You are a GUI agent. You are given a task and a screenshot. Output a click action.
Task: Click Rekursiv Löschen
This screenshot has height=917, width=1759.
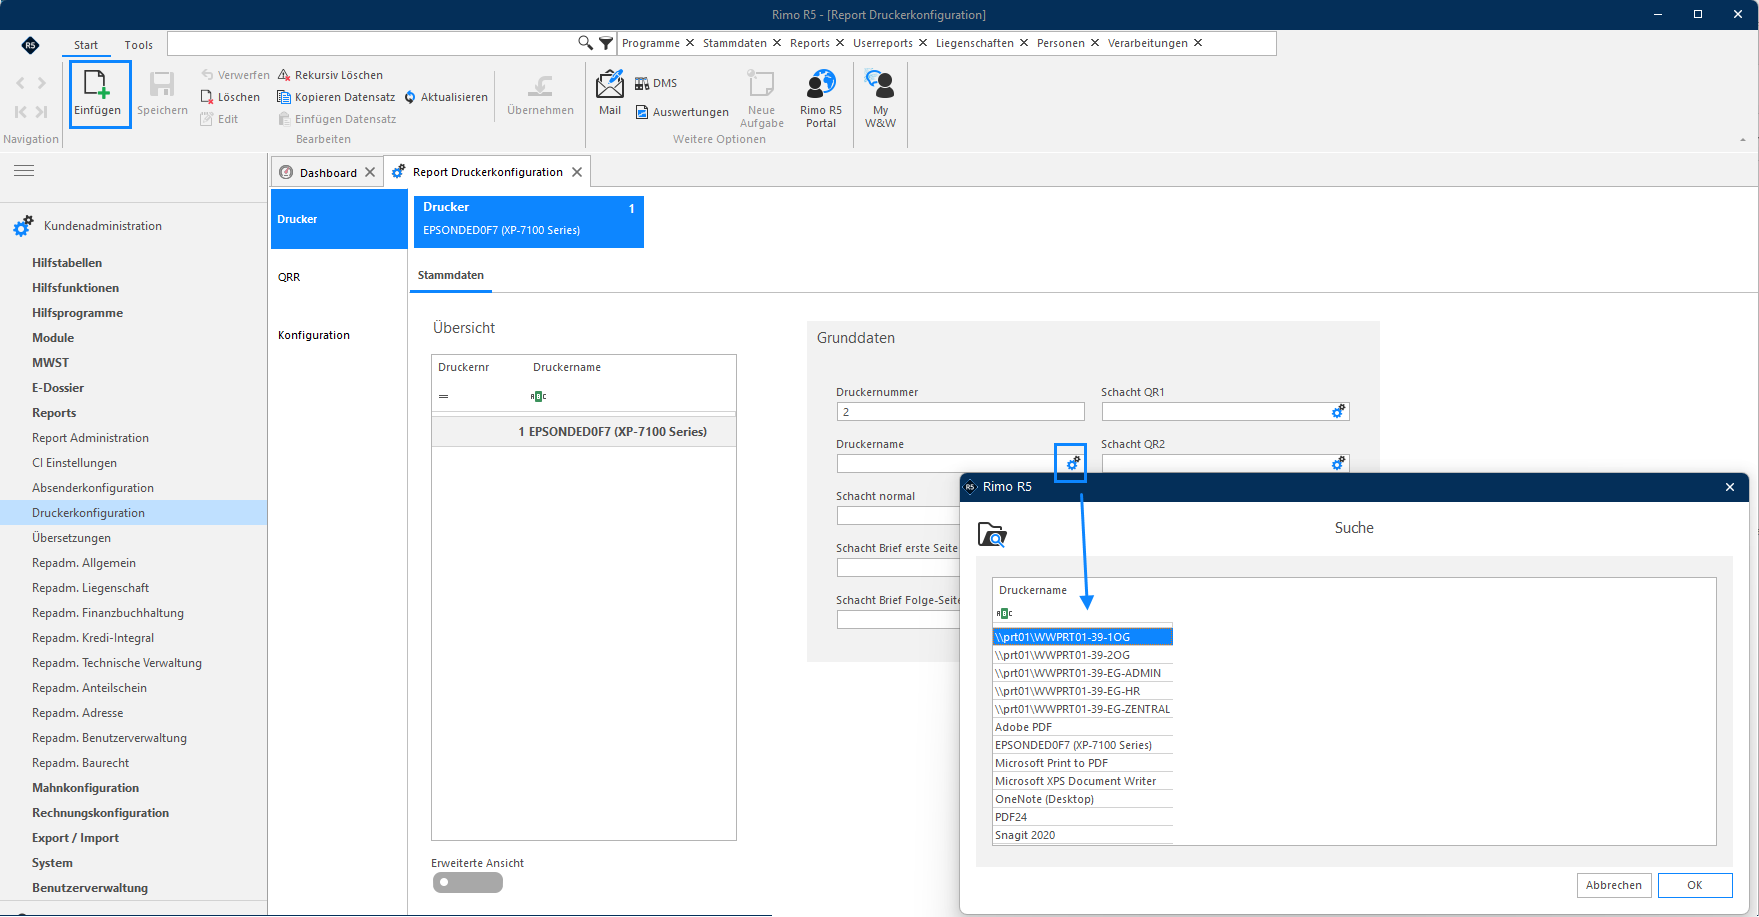point(330,75)
